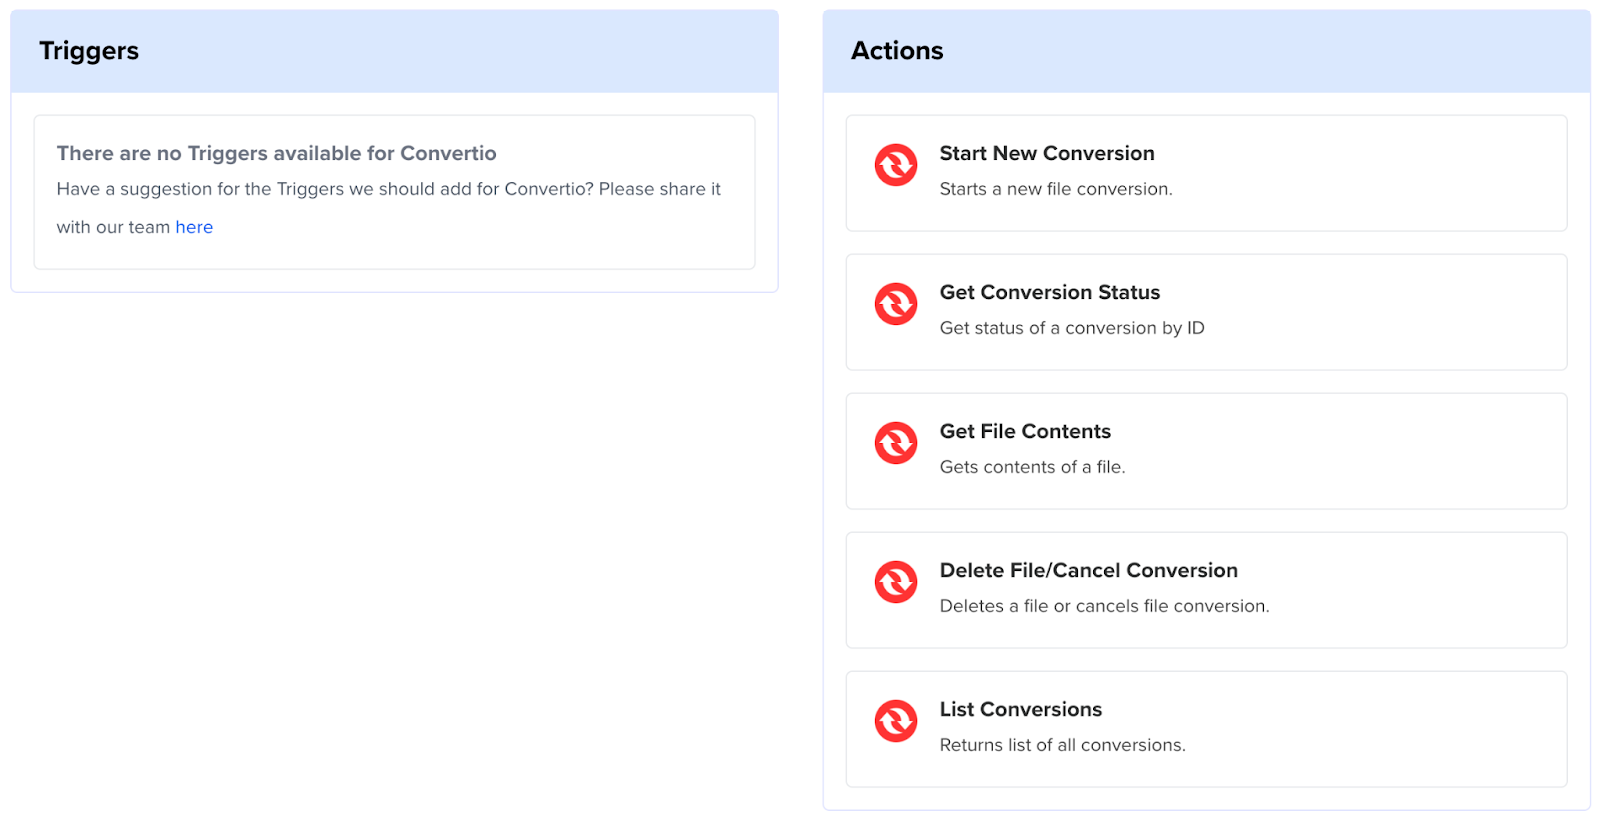Click Convertio icon beside Get File Contents
Screen dimensions: 1600x818
pyautogui.click(x=896, y=443)
